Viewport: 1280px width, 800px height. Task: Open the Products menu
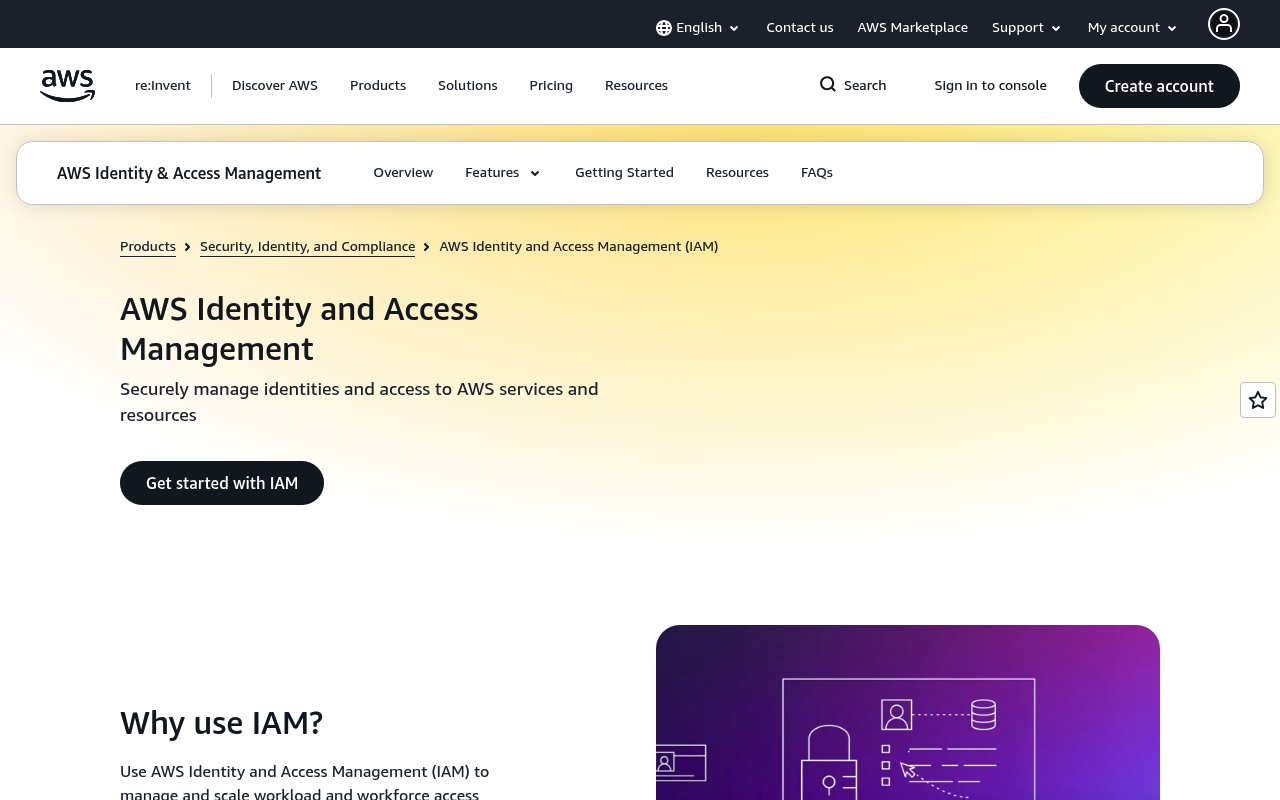click(x=378, y=86)
